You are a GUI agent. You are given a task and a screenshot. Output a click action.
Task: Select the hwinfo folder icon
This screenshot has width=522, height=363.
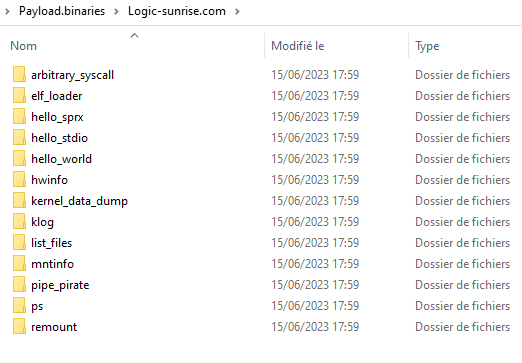point(19,179)
